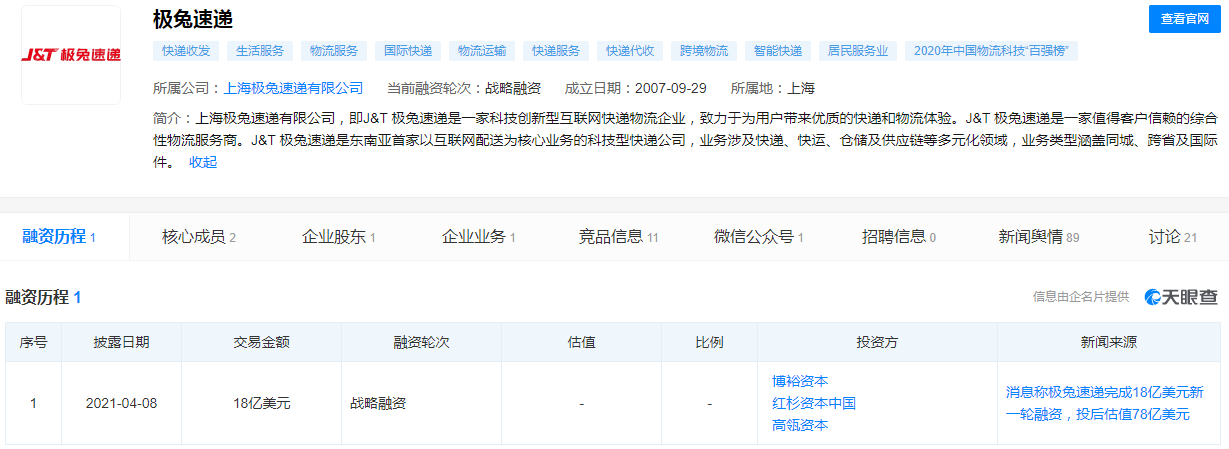Switch to the 企业业务 tab
This screenshot has width=1229, height=449.
click(479, 237)
